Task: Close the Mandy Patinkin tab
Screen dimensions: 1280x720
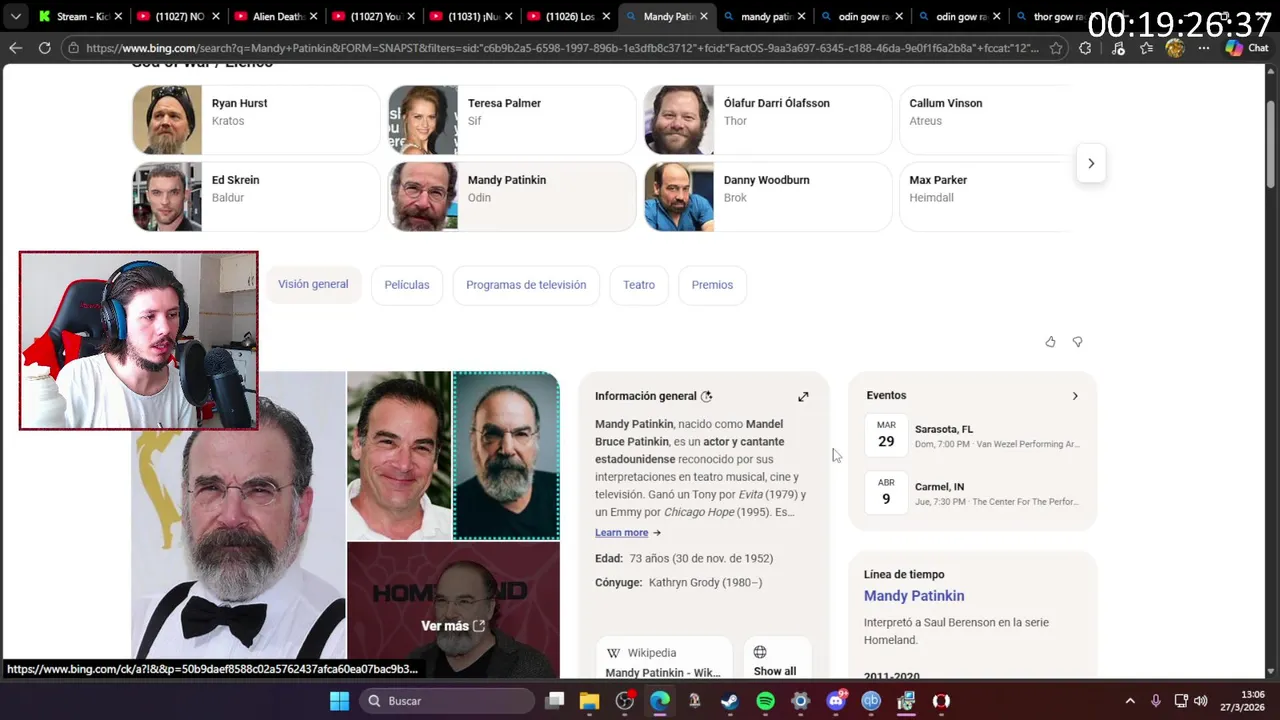Action: click(704, 17)
